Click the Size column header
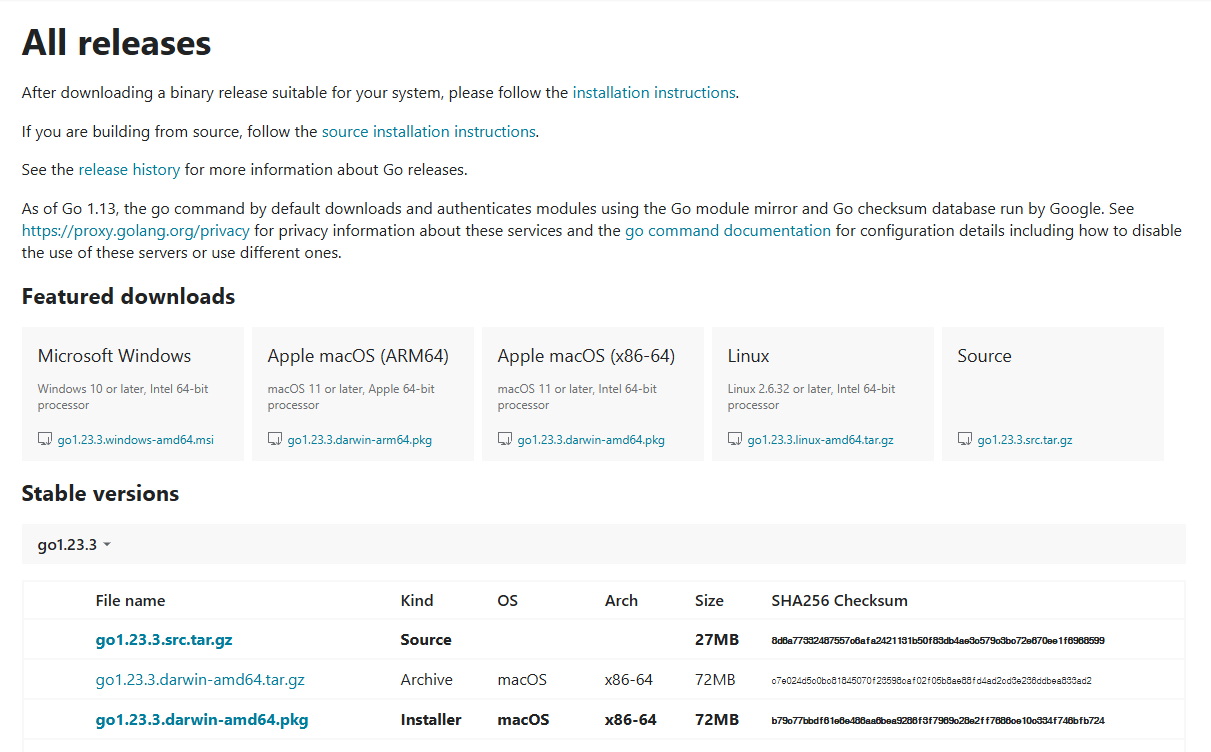This screenshot has height=752, width=1211. pos(709,600)
